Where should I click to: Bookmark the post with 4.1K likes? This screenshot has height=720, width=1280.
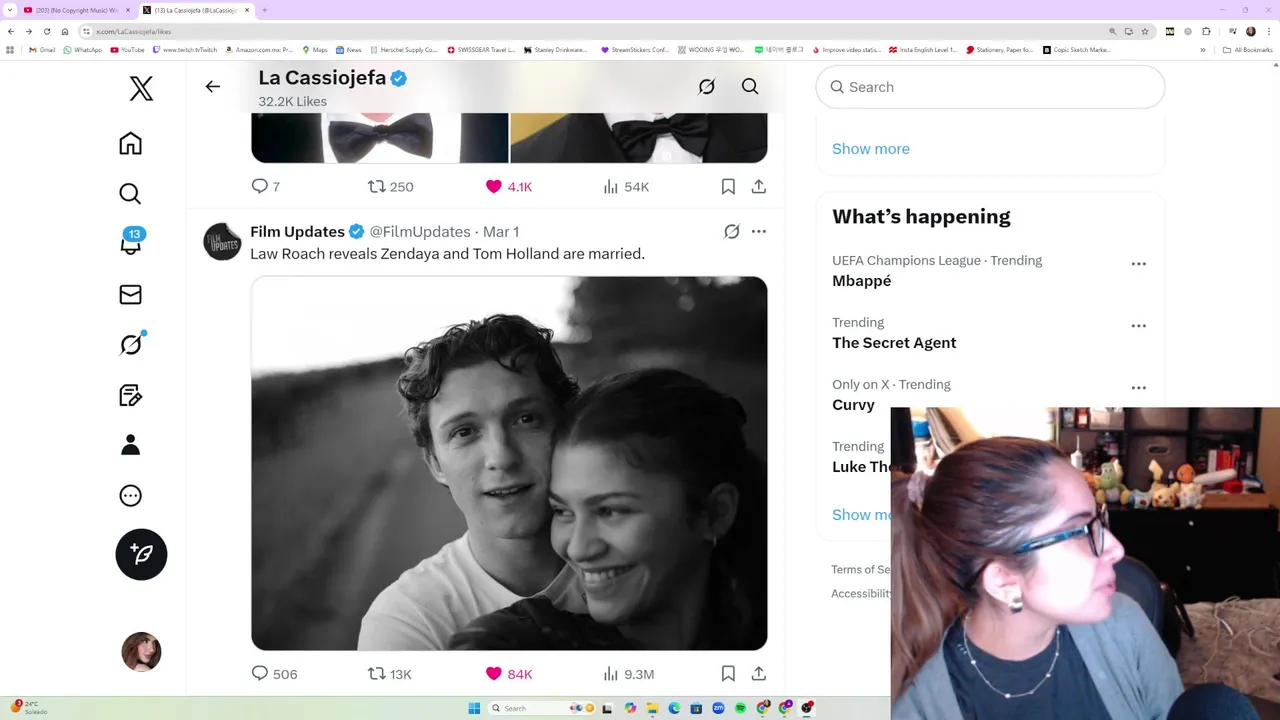click(728, 186)
